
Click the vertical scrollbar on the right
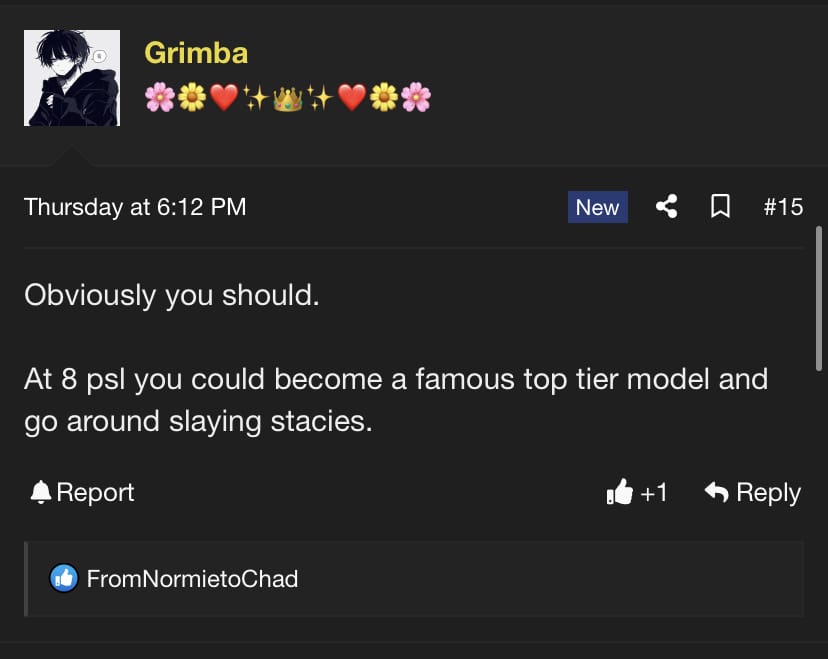tap(819, 300)
